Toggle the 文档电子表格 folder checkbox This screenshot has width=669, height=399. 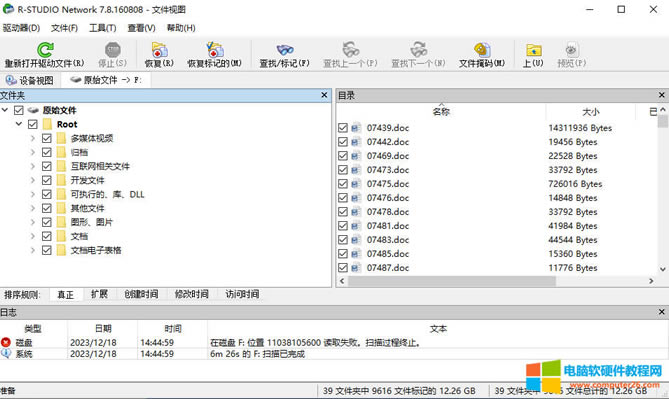tap(47, 250)
